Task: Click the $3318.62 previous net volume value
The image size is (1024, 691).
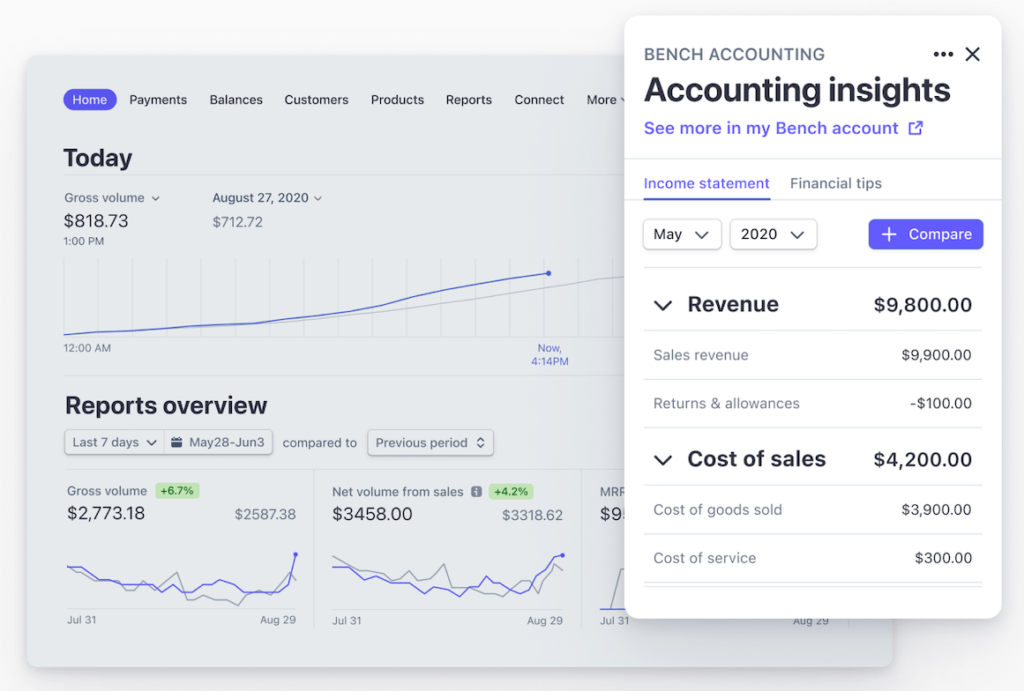Action: 532,515
